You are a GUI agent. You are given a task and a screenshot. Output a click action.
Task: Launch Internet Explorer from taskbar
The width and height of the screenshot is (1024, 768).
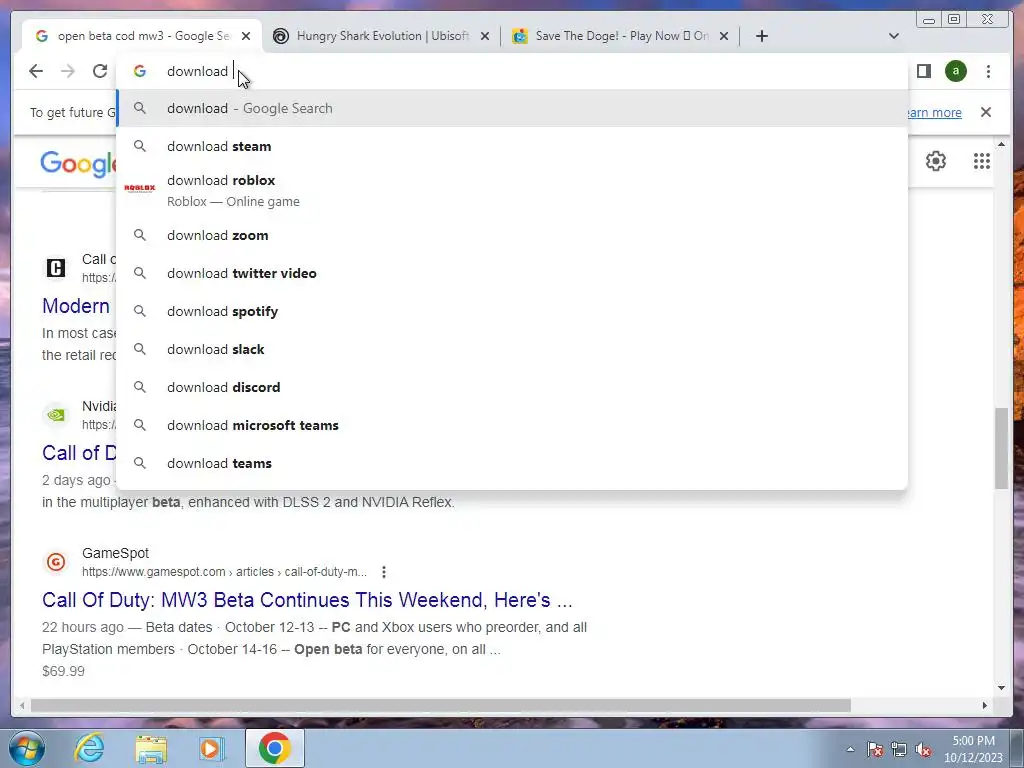pyautogui.click(x=89, y=748)
